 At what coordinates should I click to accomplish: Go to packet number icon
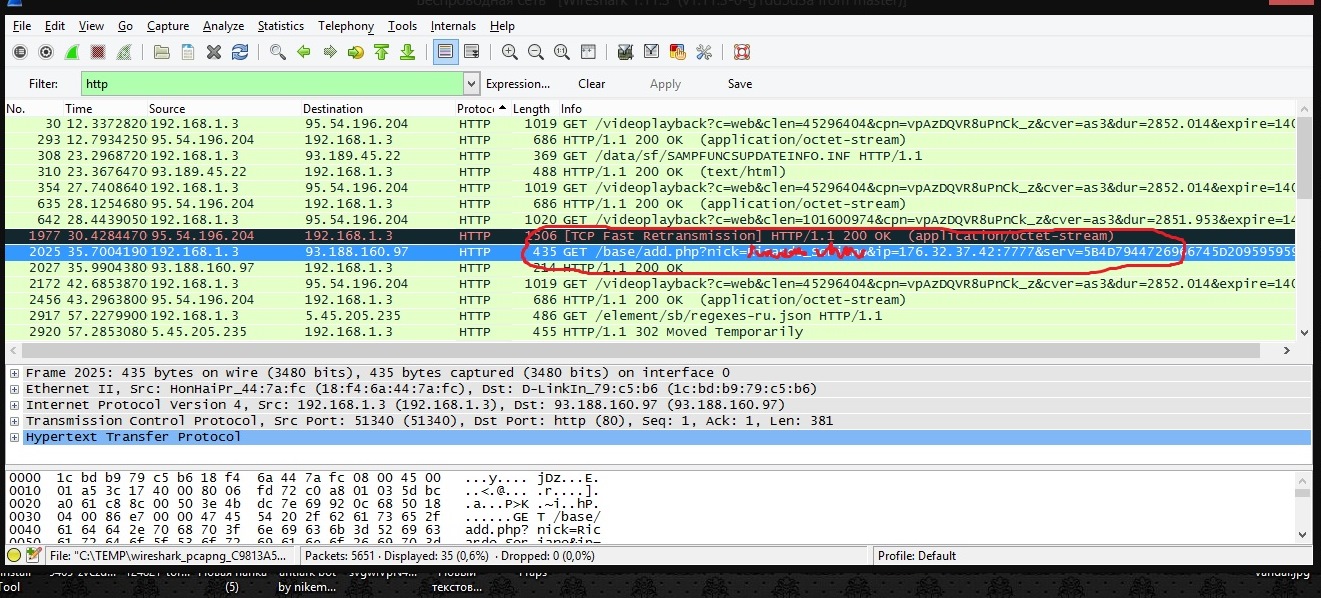[355, 52]
